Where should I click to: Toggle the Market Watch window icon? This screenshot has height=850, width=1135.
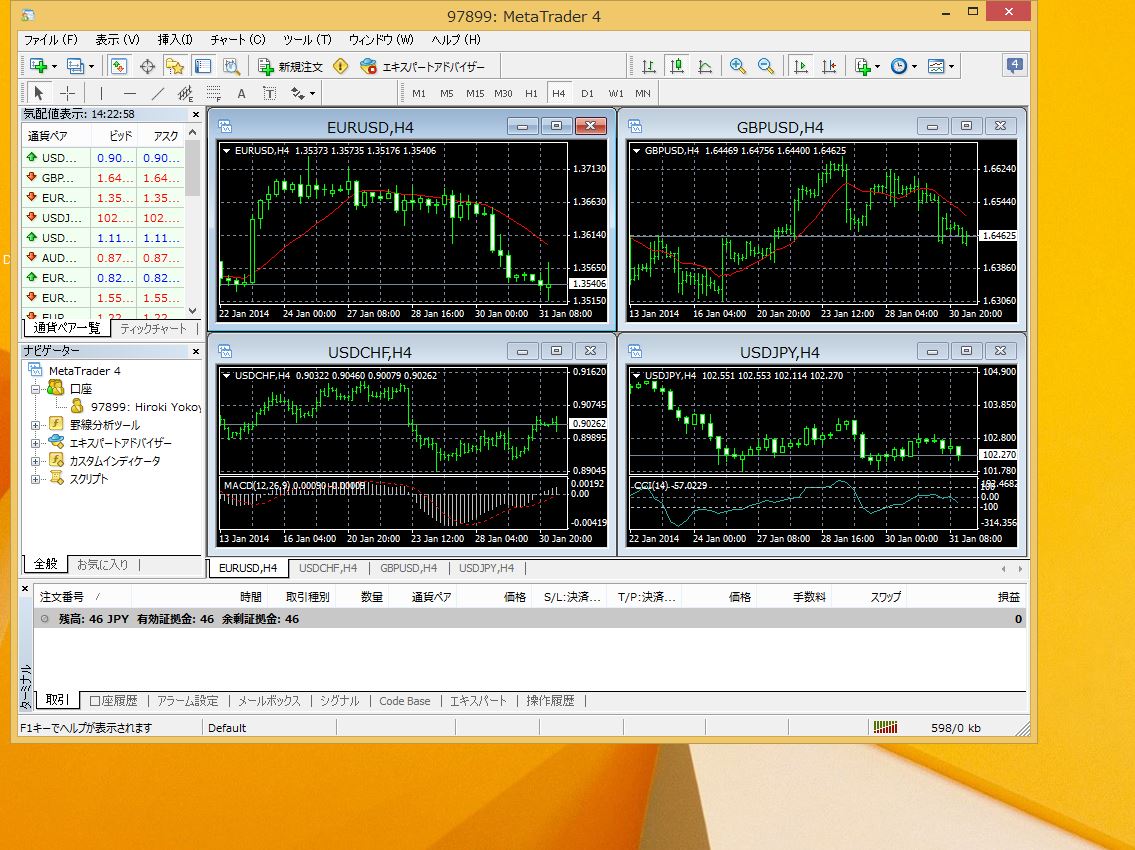click(119, 67)
